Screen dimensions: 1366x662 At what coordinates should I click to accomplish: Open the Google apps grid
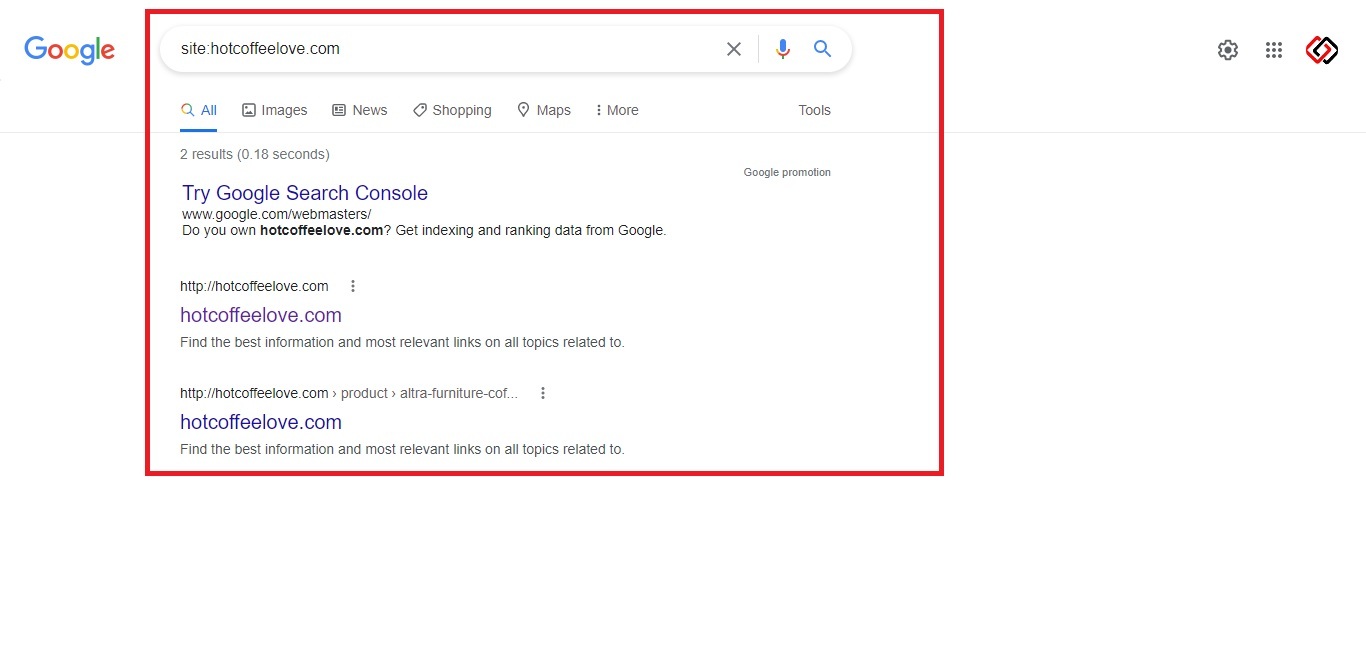[1274, 50]
